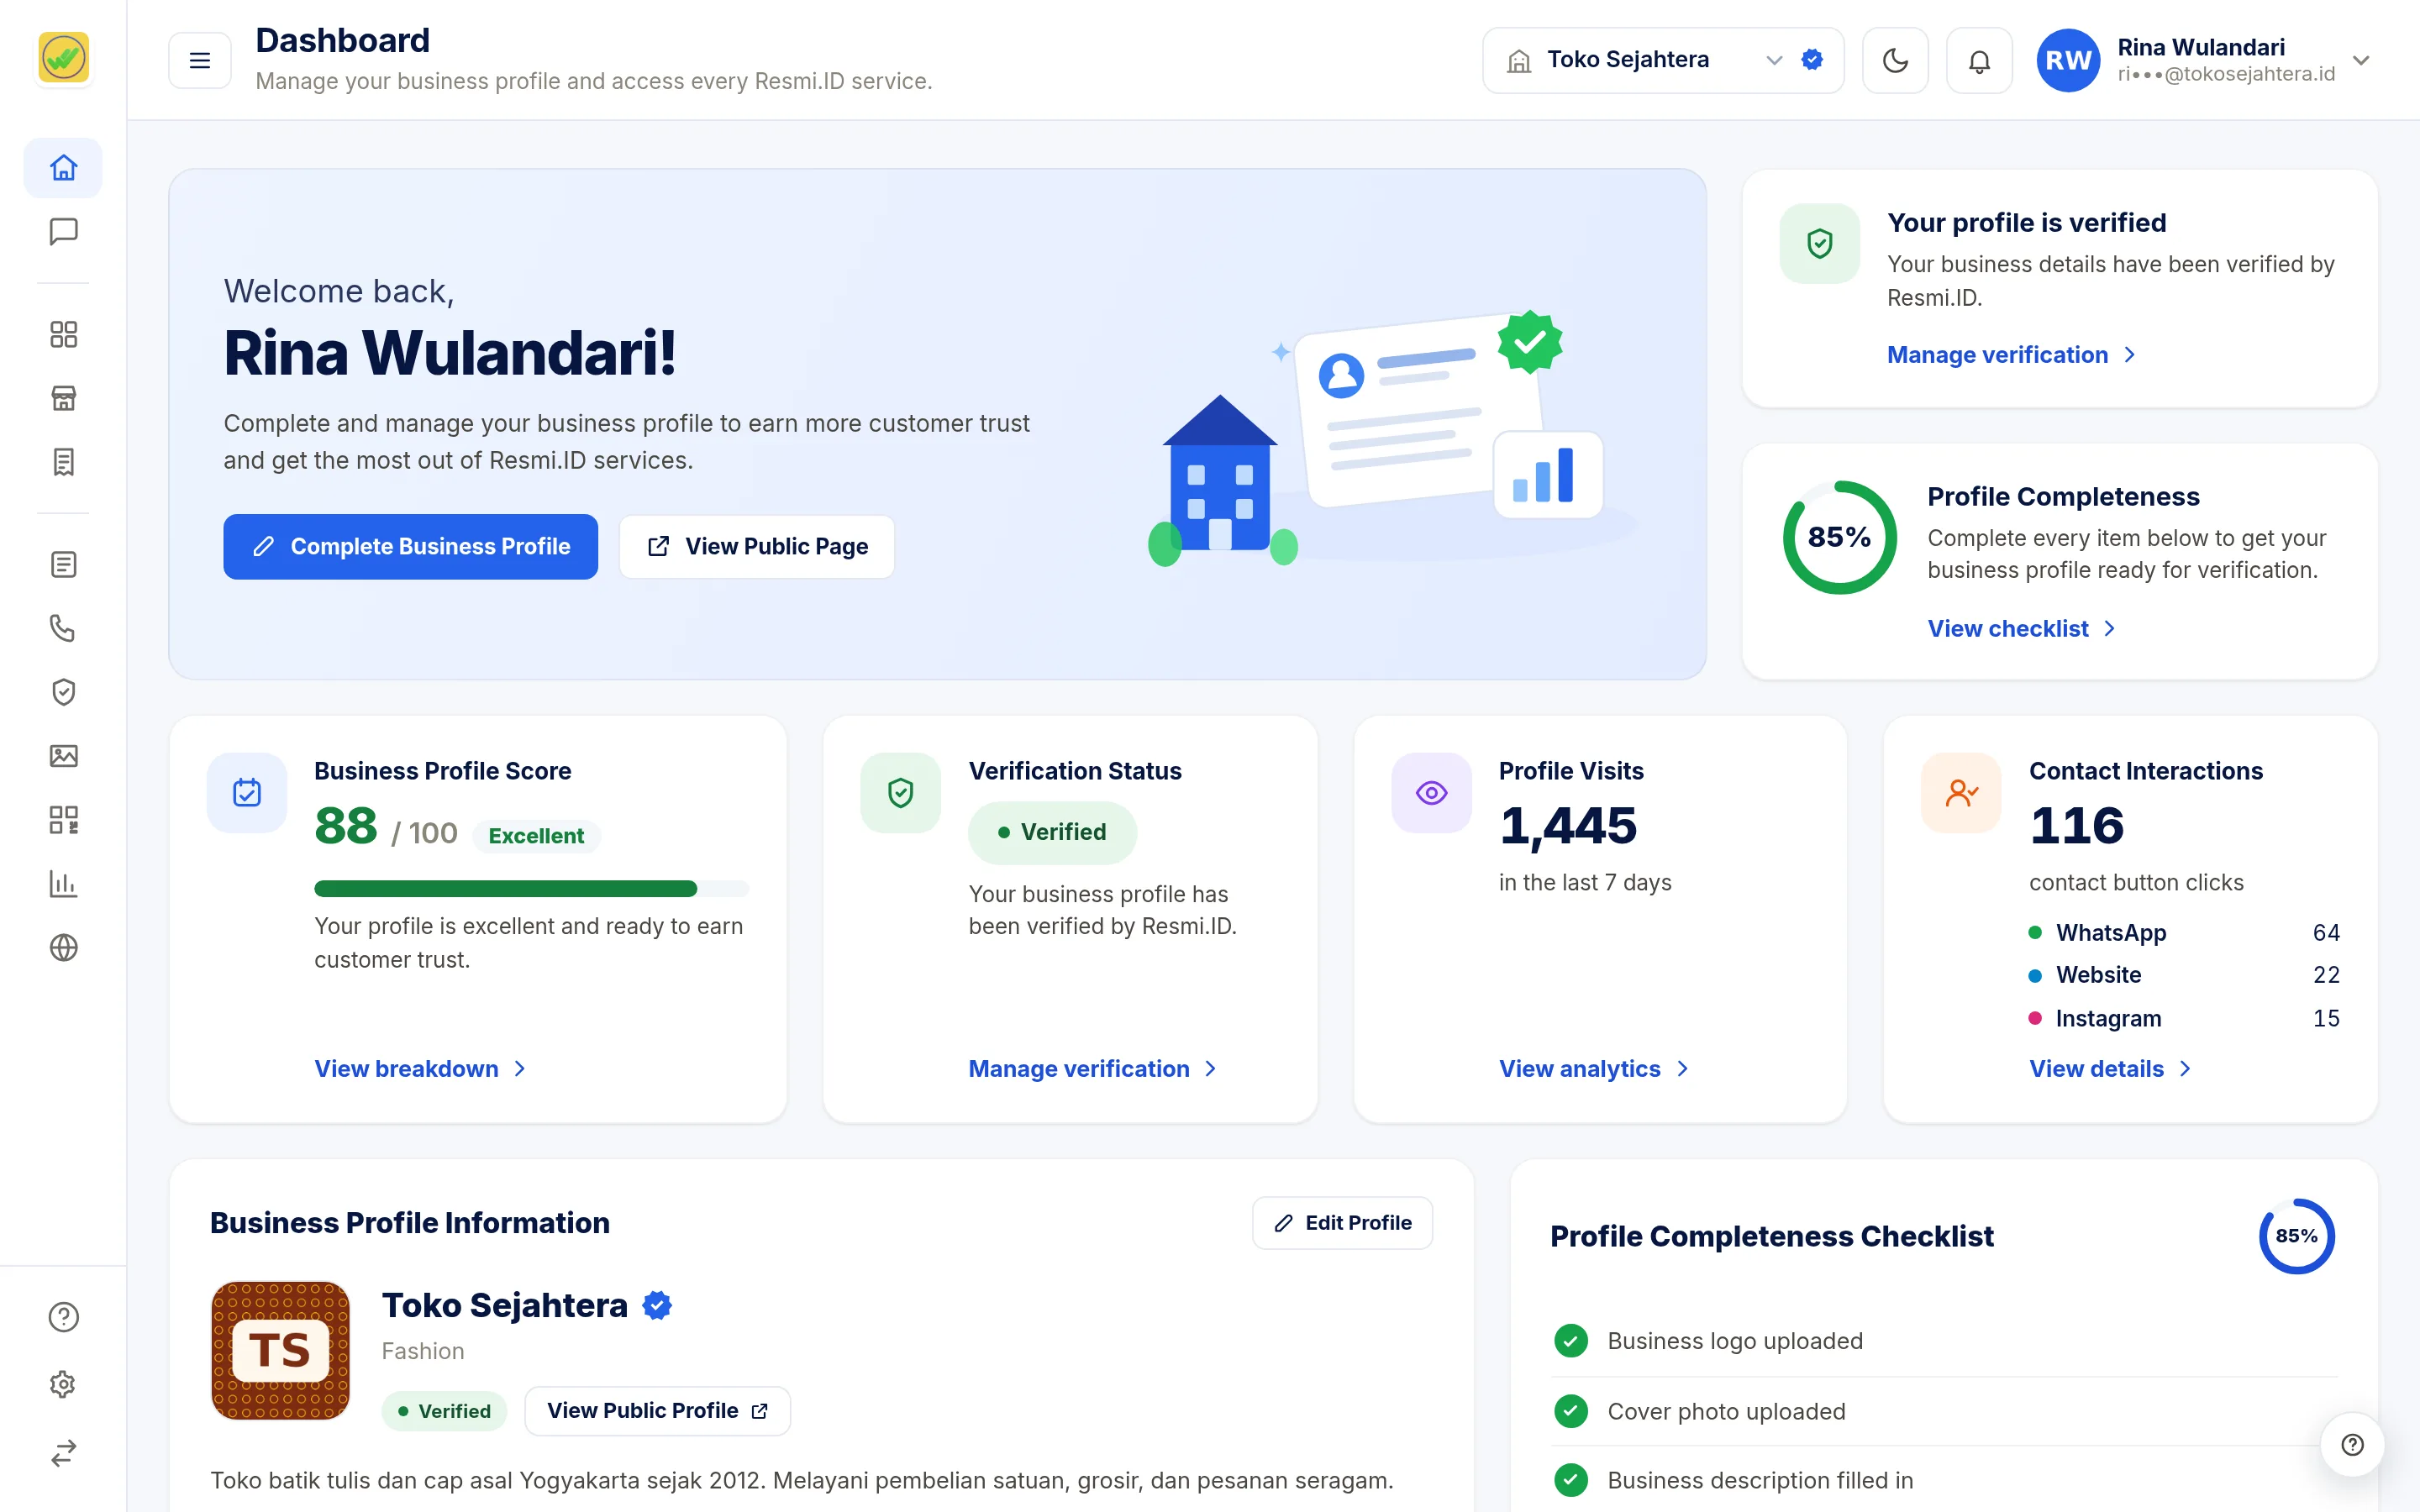Click Business description filled in check mark
The height and width of the screenshot is (1512, 2420).
(1571, 1479)
